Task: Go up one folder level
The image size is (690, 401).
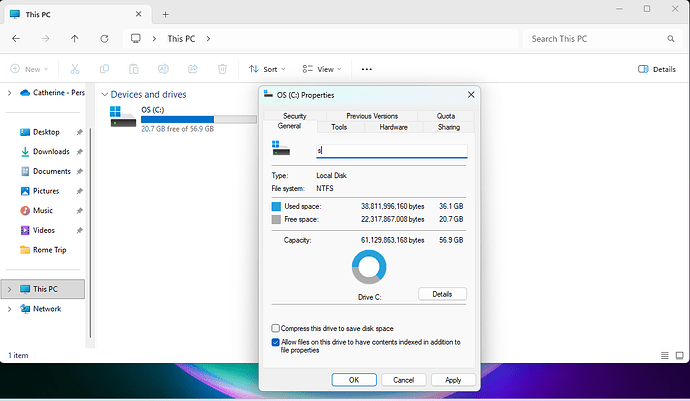Action: coord(75,39)
